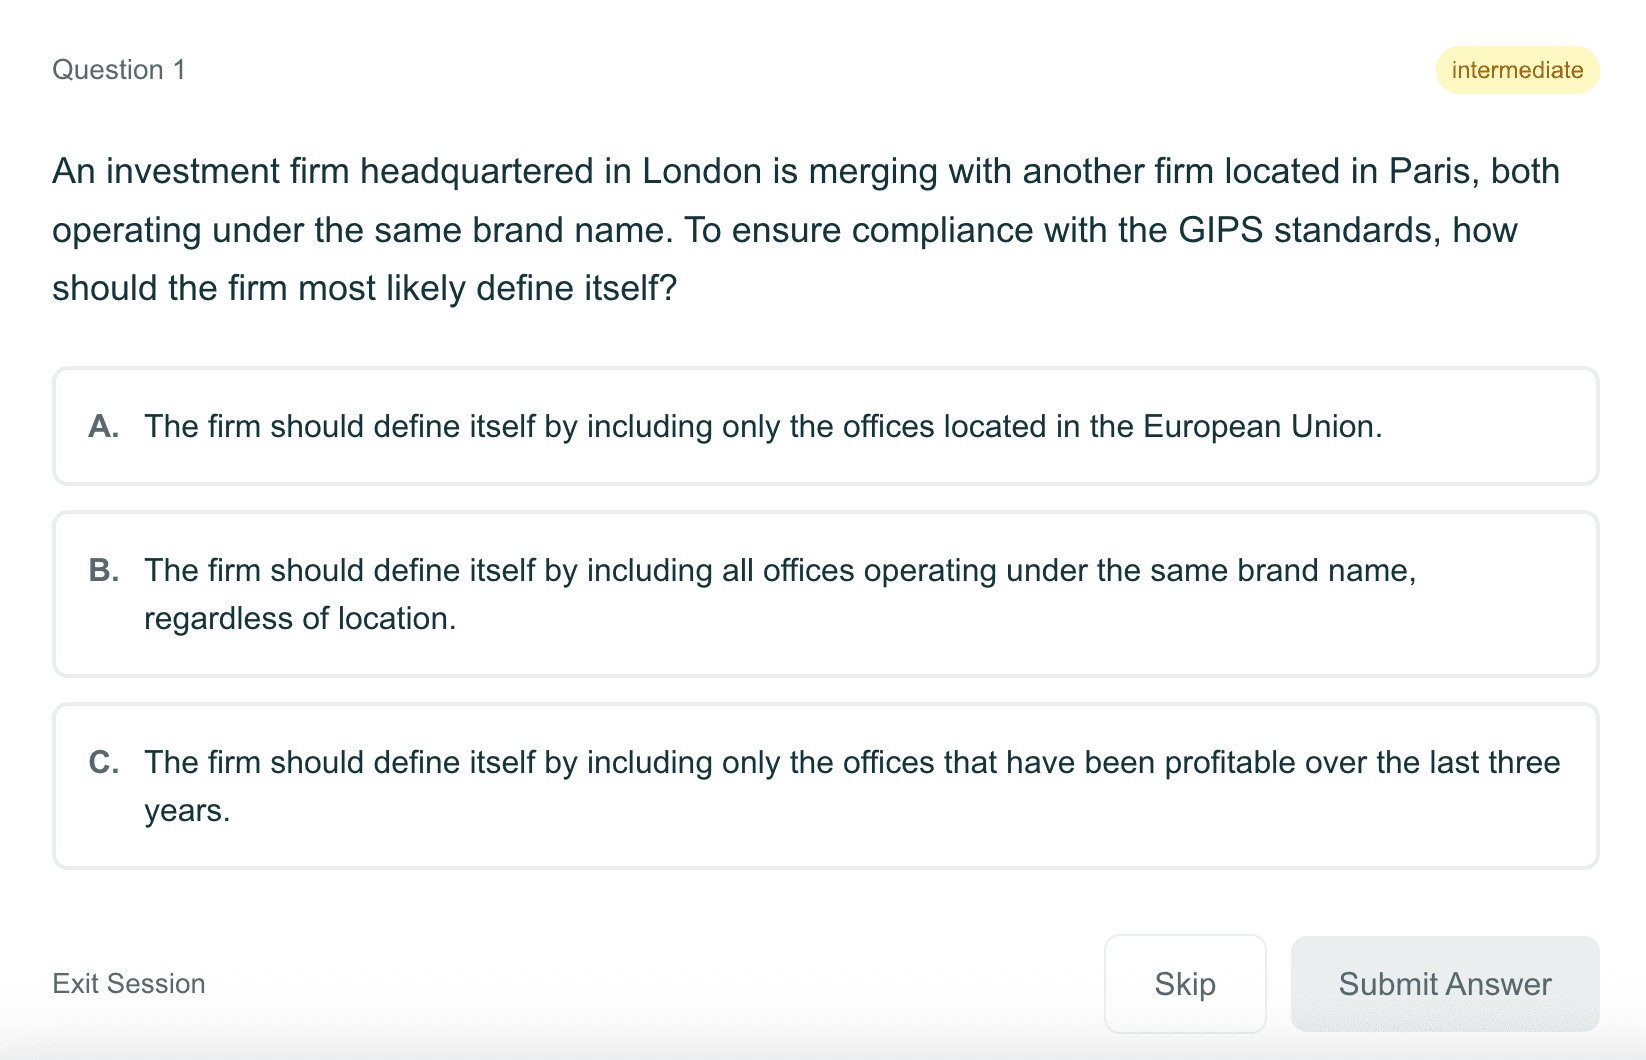Click the Question 1 heading
Viewport: 1646px width, 1060px height.
(118, 69)
